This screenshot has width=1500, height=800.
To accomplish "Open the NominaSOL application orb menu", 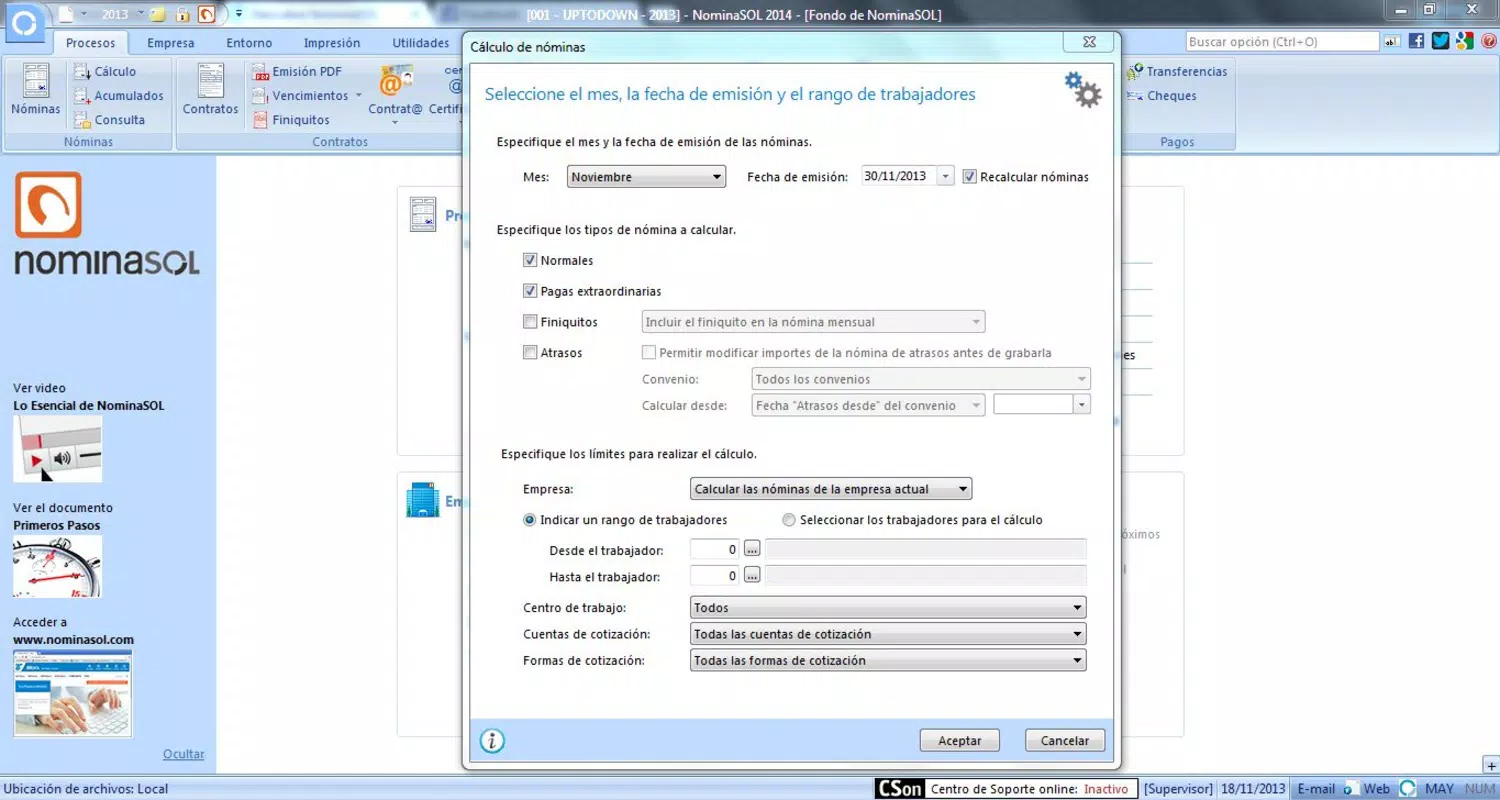I will (24, 21).
